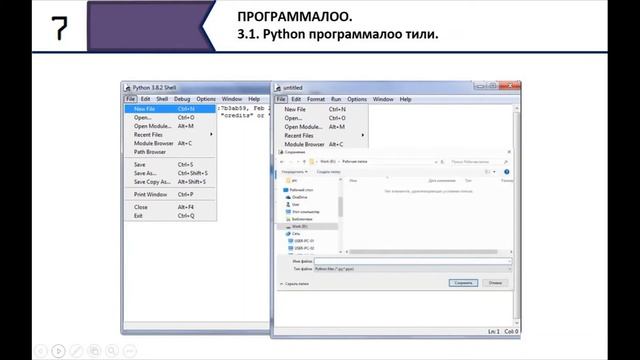Choose Open Module... in untitled File menu
The width and height of the screenshot is (640, 360).
(x=322, y=127)
